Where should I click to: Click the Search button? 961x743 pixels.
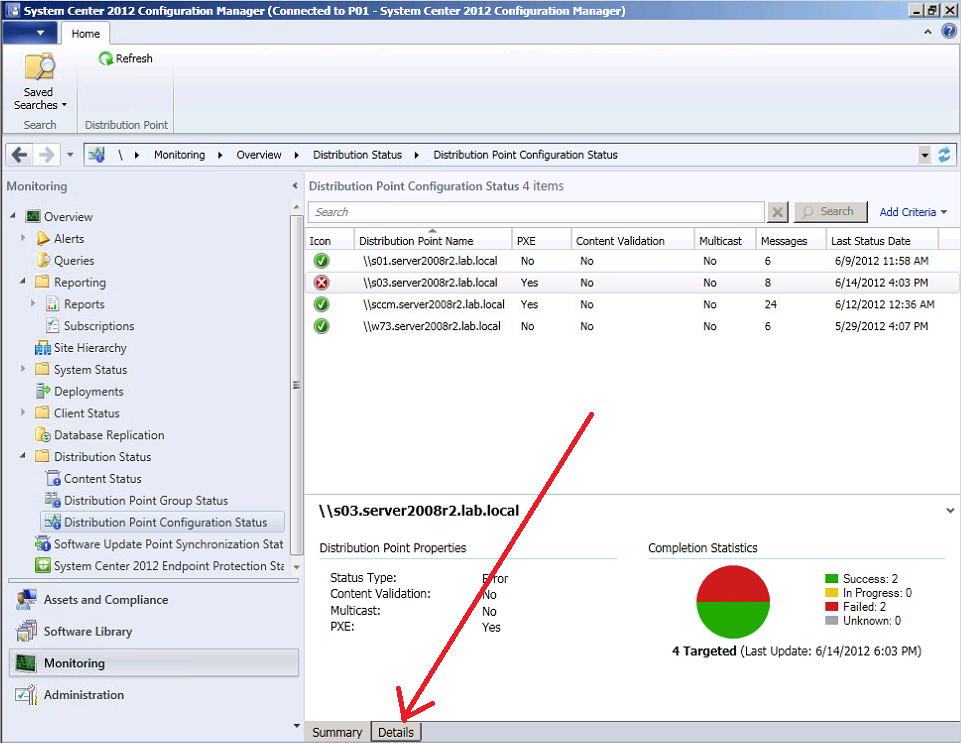(830, 211)
